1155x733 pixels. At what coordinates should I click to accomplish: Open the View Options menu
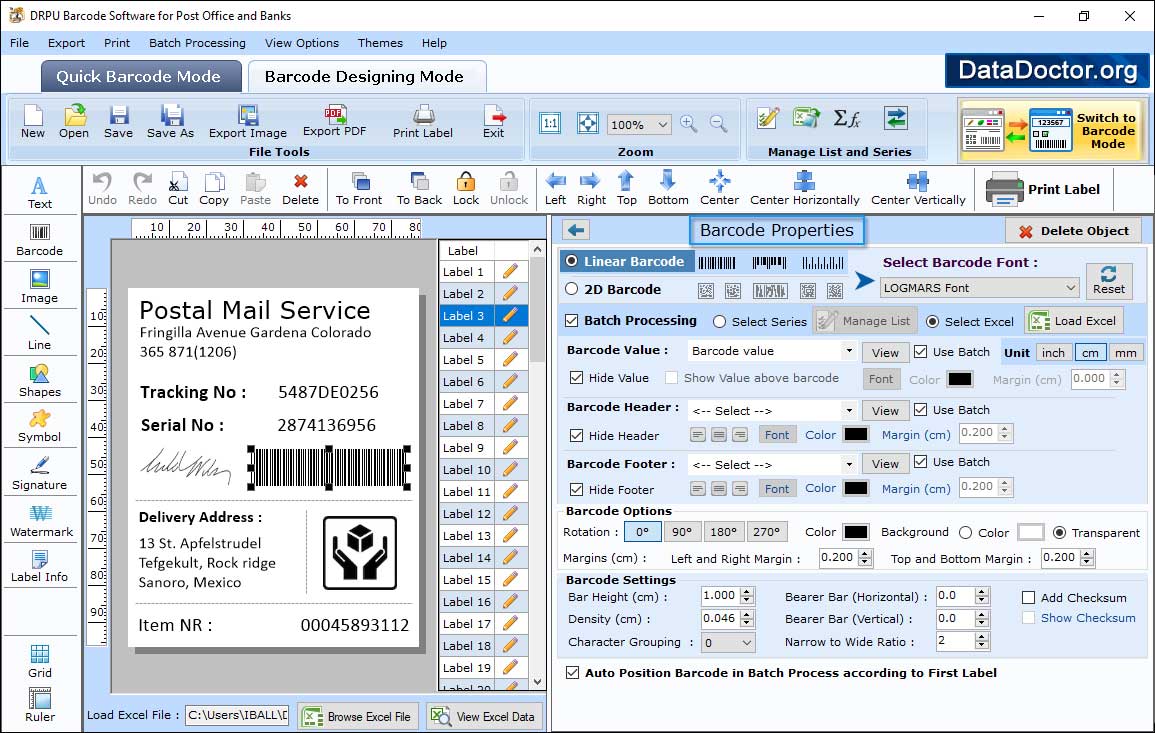[302, 43]
